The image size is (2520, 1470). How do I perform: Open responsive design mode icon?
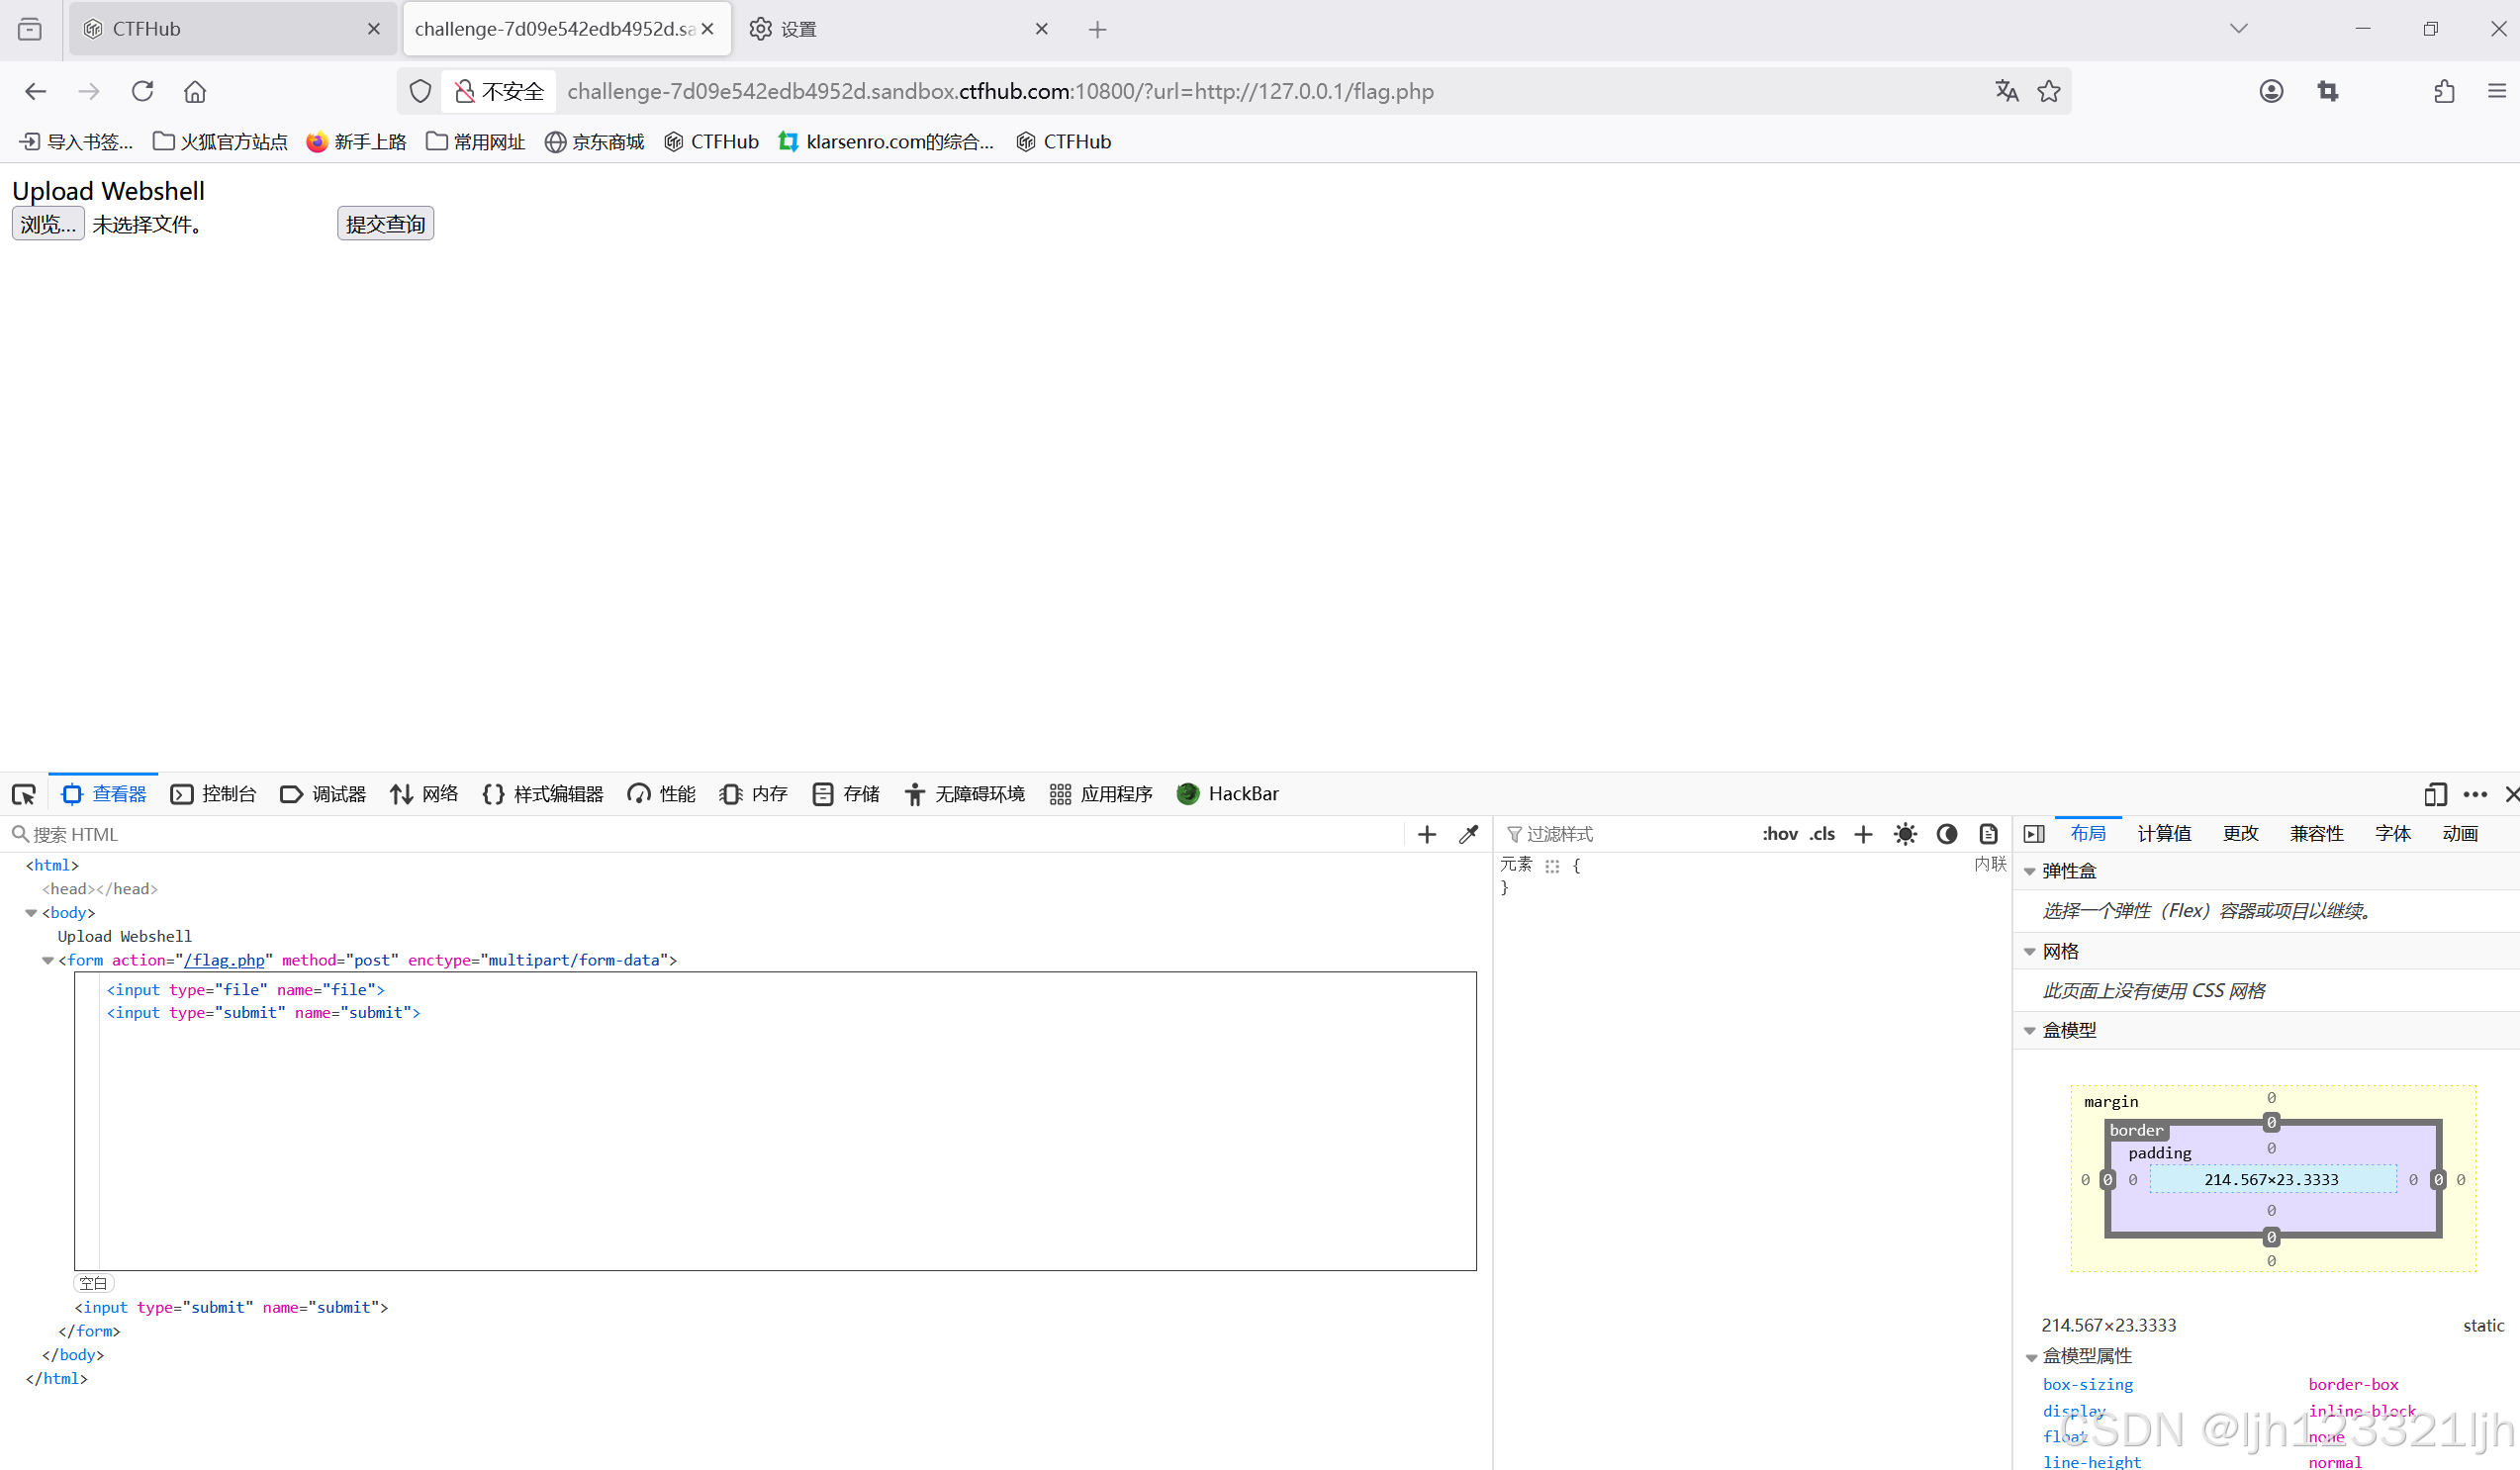[2435, 794]
